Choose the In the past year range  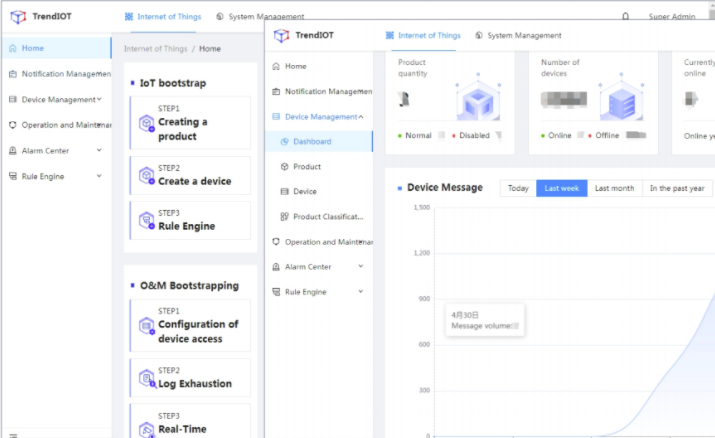coord(677,188)
